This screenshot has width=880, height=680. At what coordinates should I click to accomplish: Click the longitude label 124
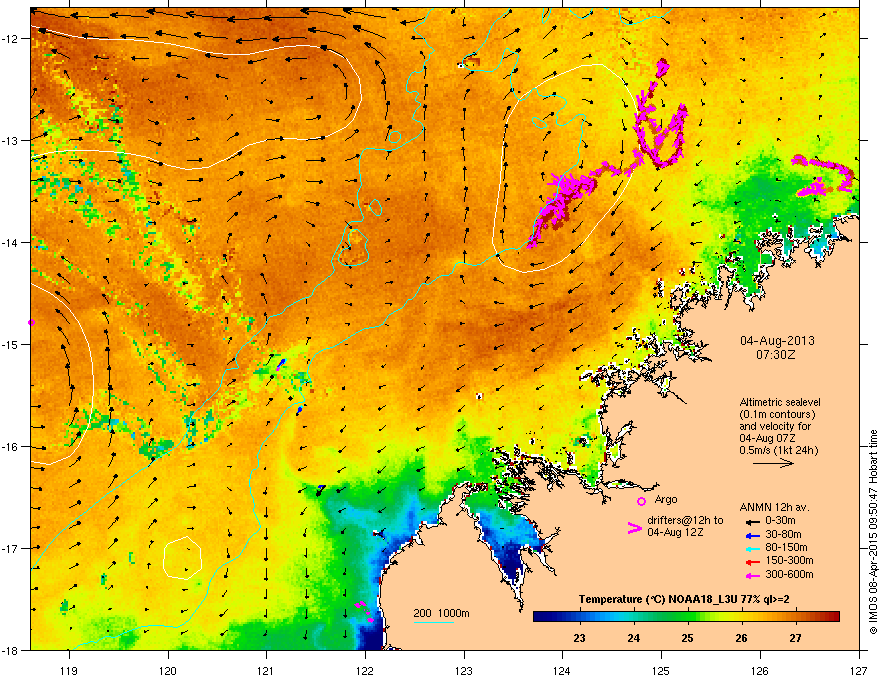[x=562, y=671]
